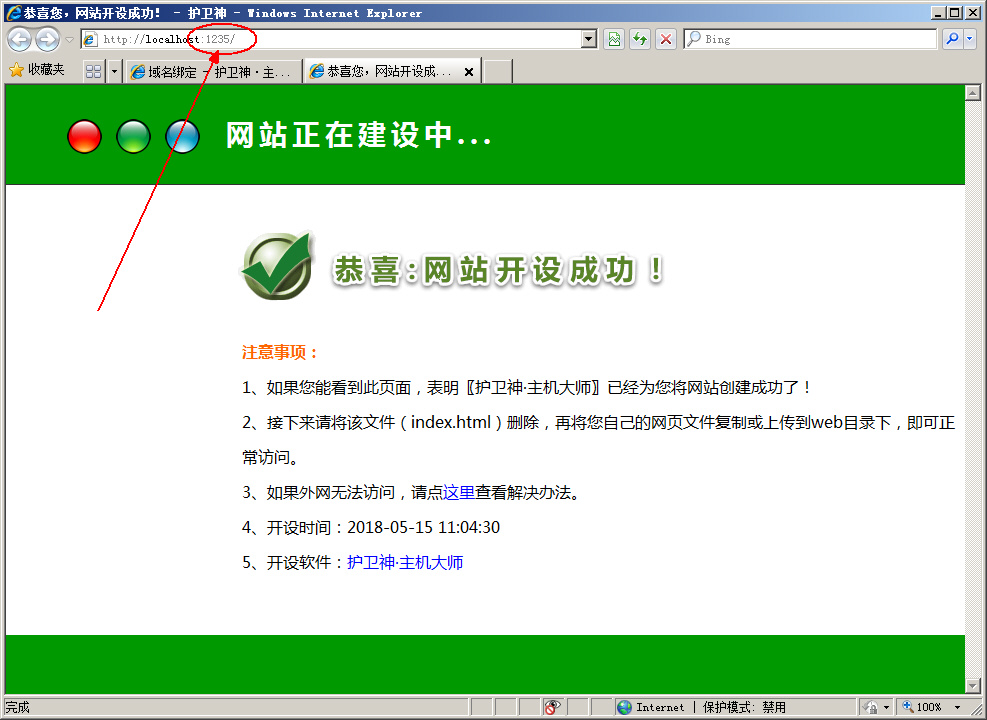Click the search magnifier button
This screenshot has width=987, height=720.
click(952, 39)
